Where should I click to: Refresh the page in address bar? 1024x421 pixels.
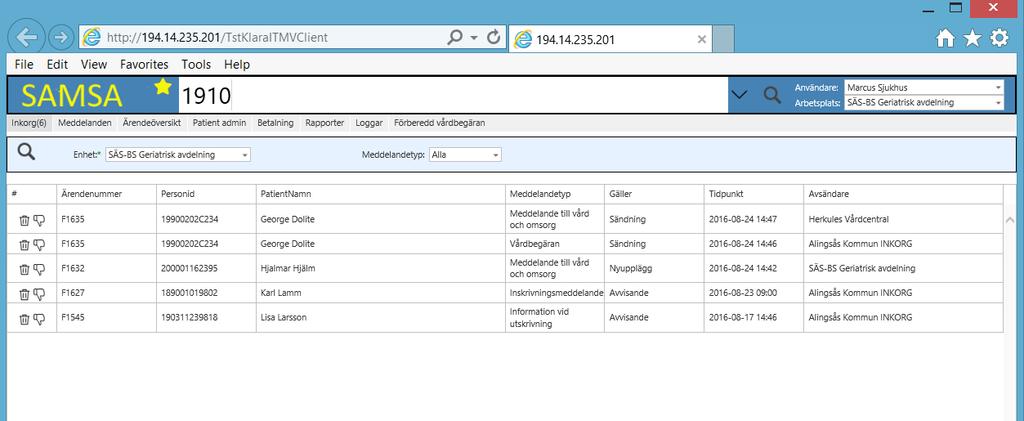pos(494,37)
